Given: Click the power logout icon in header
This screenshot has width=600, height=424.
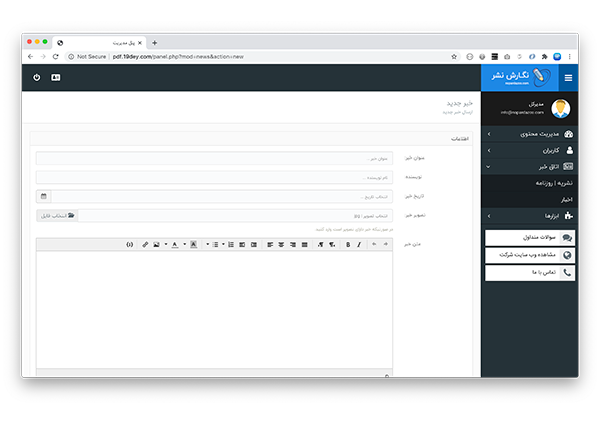Looking at the screenshot, I should tap(37, 77).
